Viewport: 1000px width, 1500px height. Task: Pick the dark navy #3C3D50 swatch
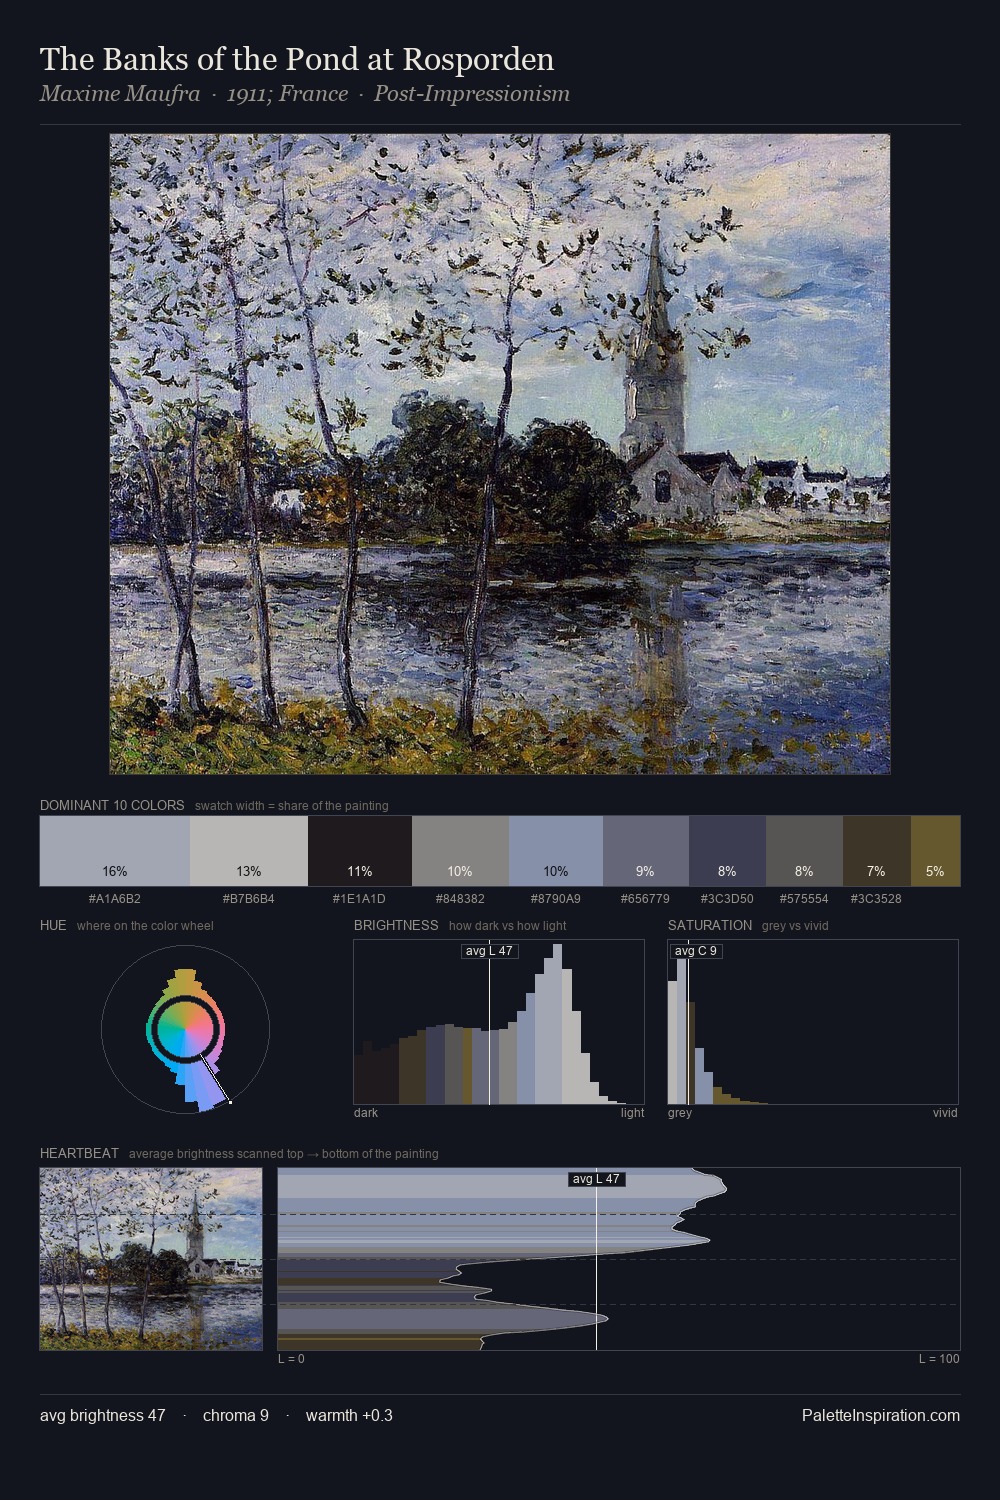coord(727,851)
